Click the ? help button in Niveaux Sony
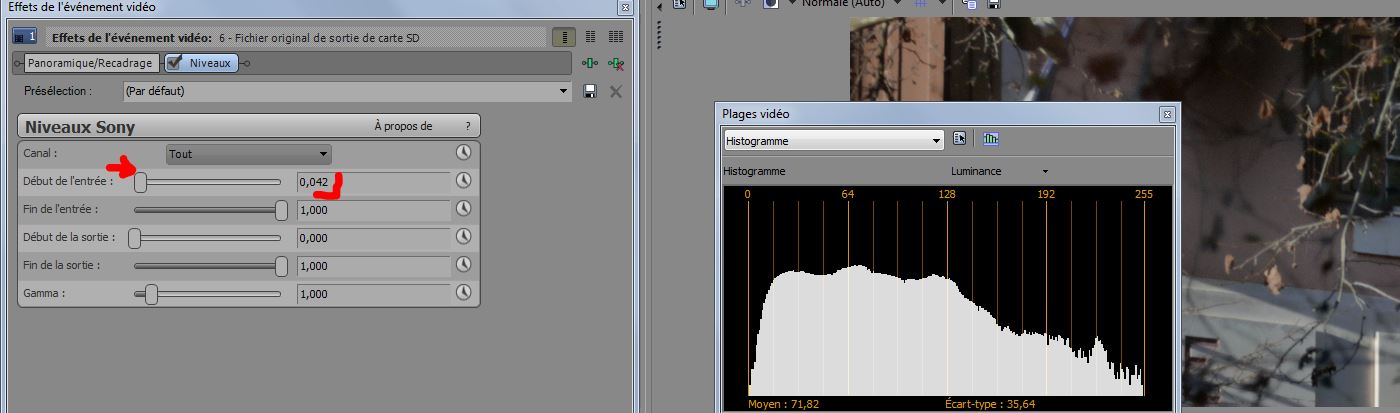 pos(467,126)
